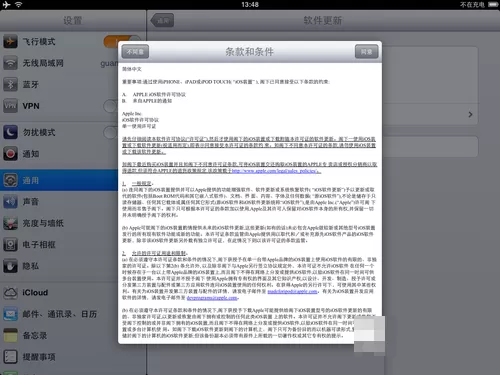This screenshot has width=500, height=375.
Task: Tap the airplane status bar icon
Action: point(6,4)
